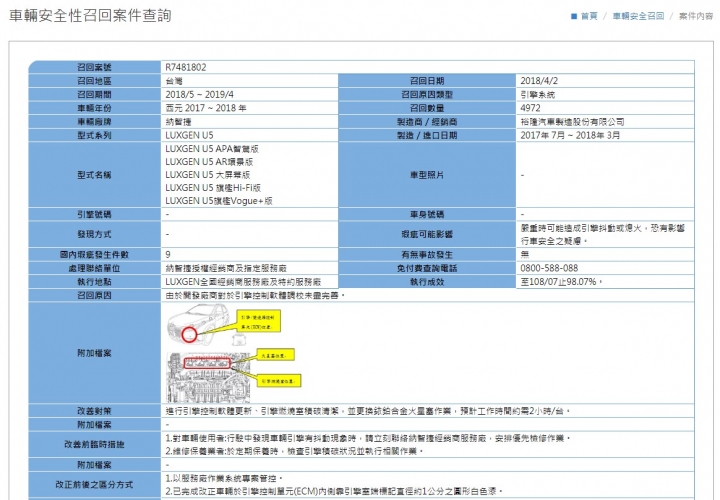Select the model LUXGEN U5 旗艦Hi-Fi版
Image resolution: width=720 pixels, height=500 pixels.
tap(213, 187)
